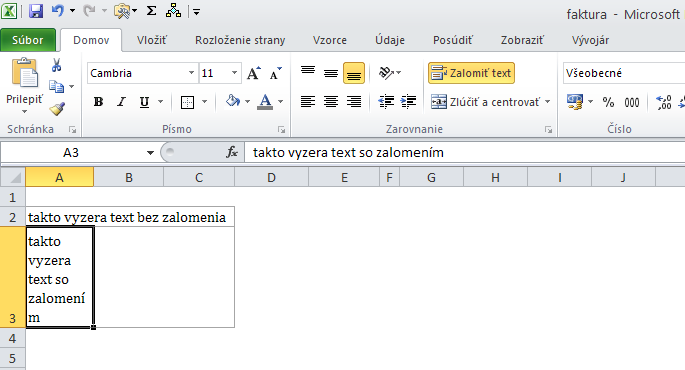The image size is (685, 370).
Task: Toggle Zalomiť text wrap button
Action: (x=471, y=73)
